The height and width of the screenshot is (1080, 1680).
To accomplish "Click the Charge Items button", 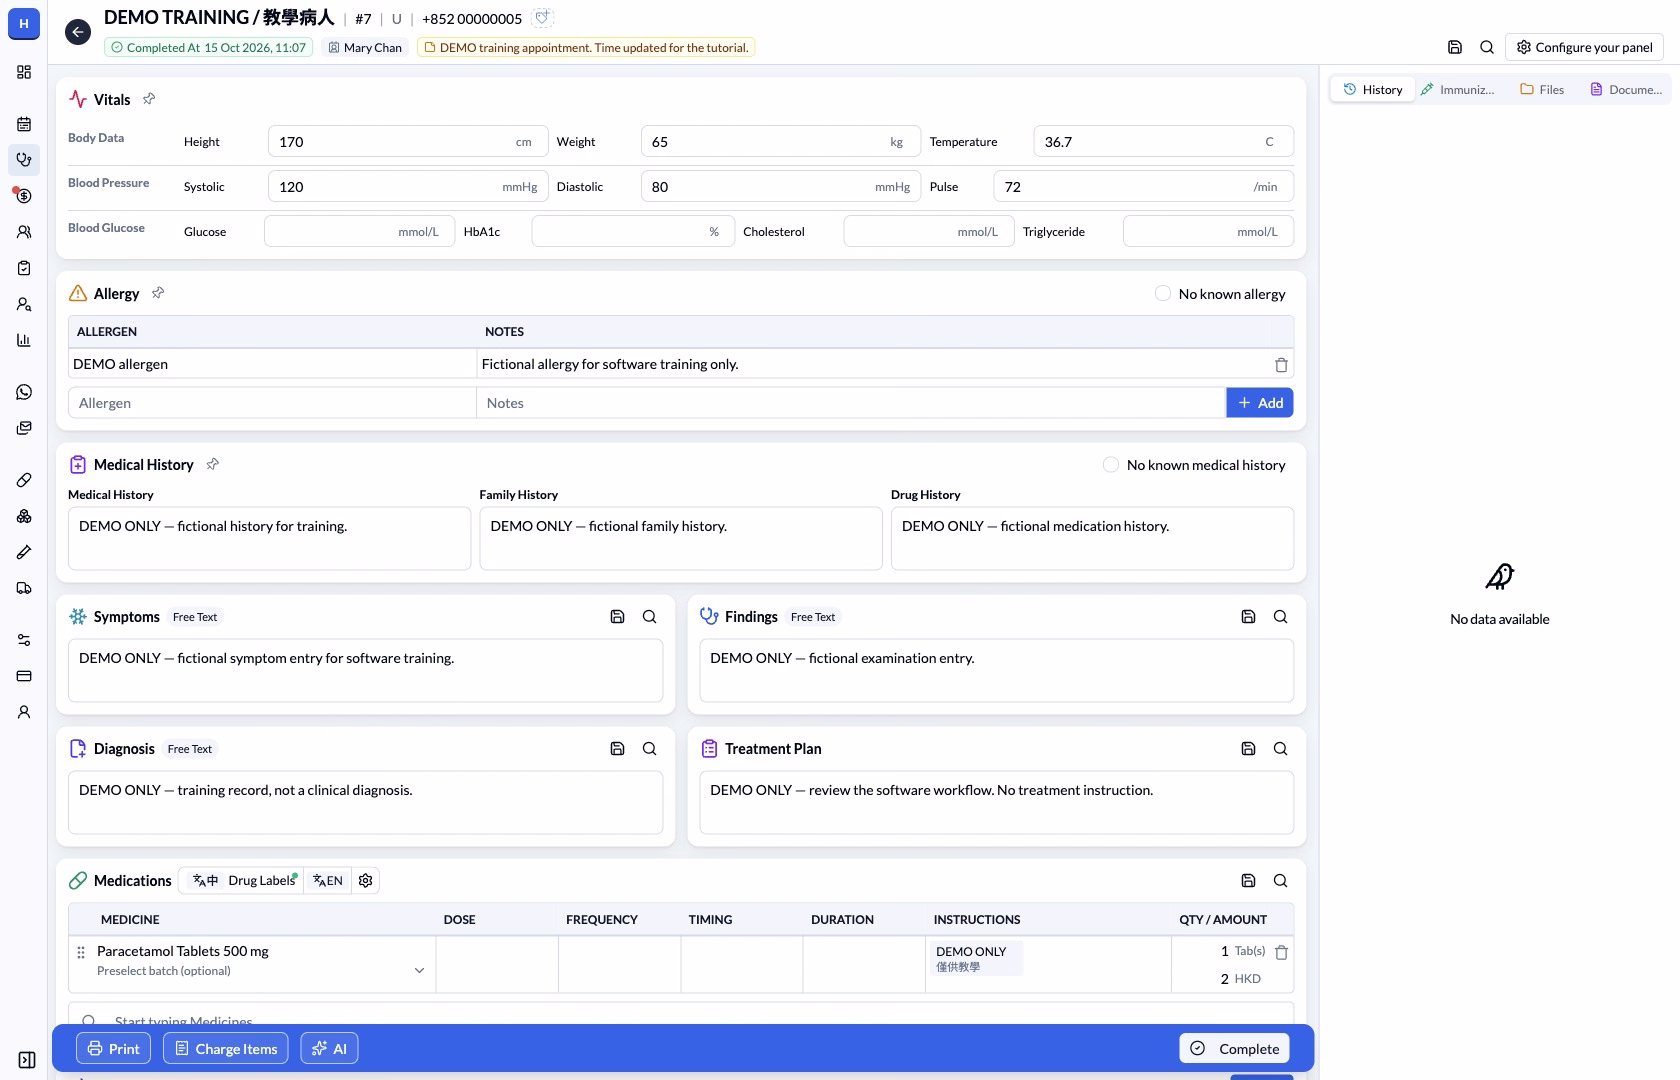I will 226,1049.
